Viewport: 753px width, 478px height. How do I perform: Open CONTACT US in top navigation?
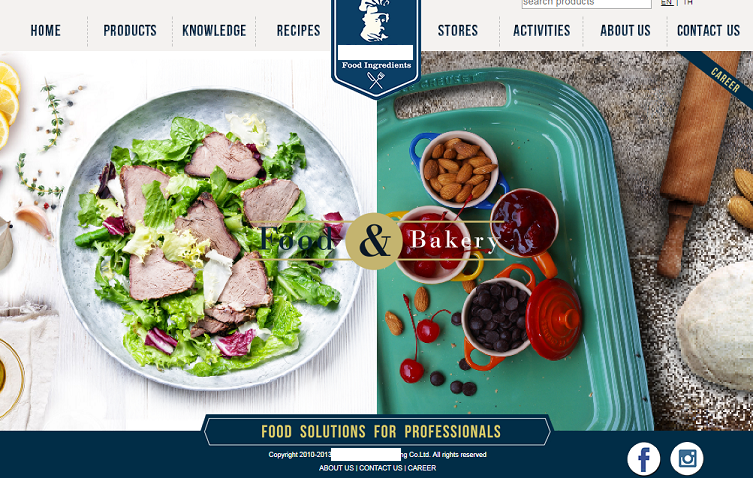coord(708,31)
